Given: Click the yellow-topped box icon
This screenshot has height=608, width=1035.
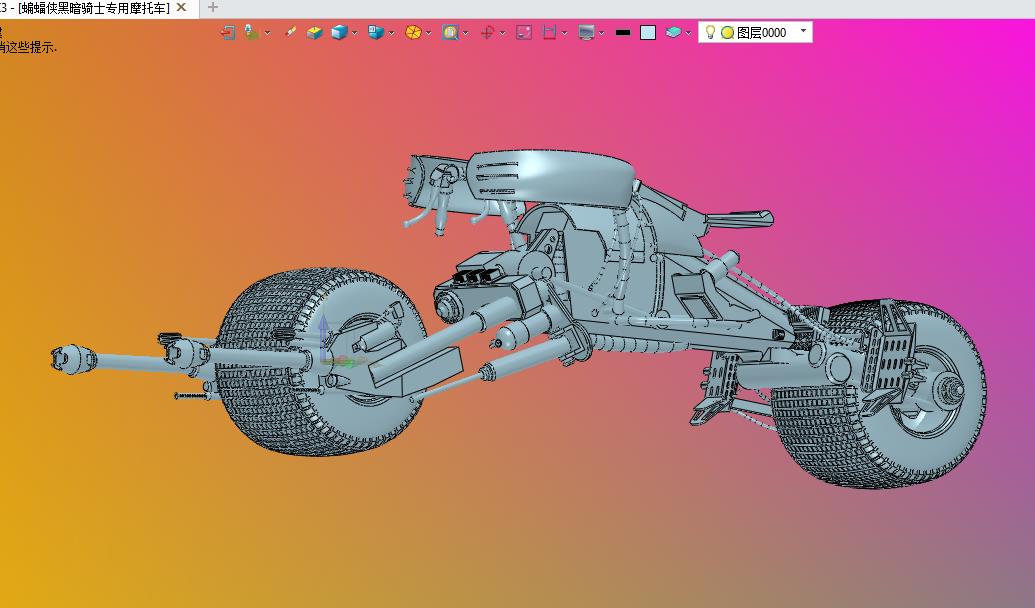Looking at the screenshot, I should coord(314,32).
